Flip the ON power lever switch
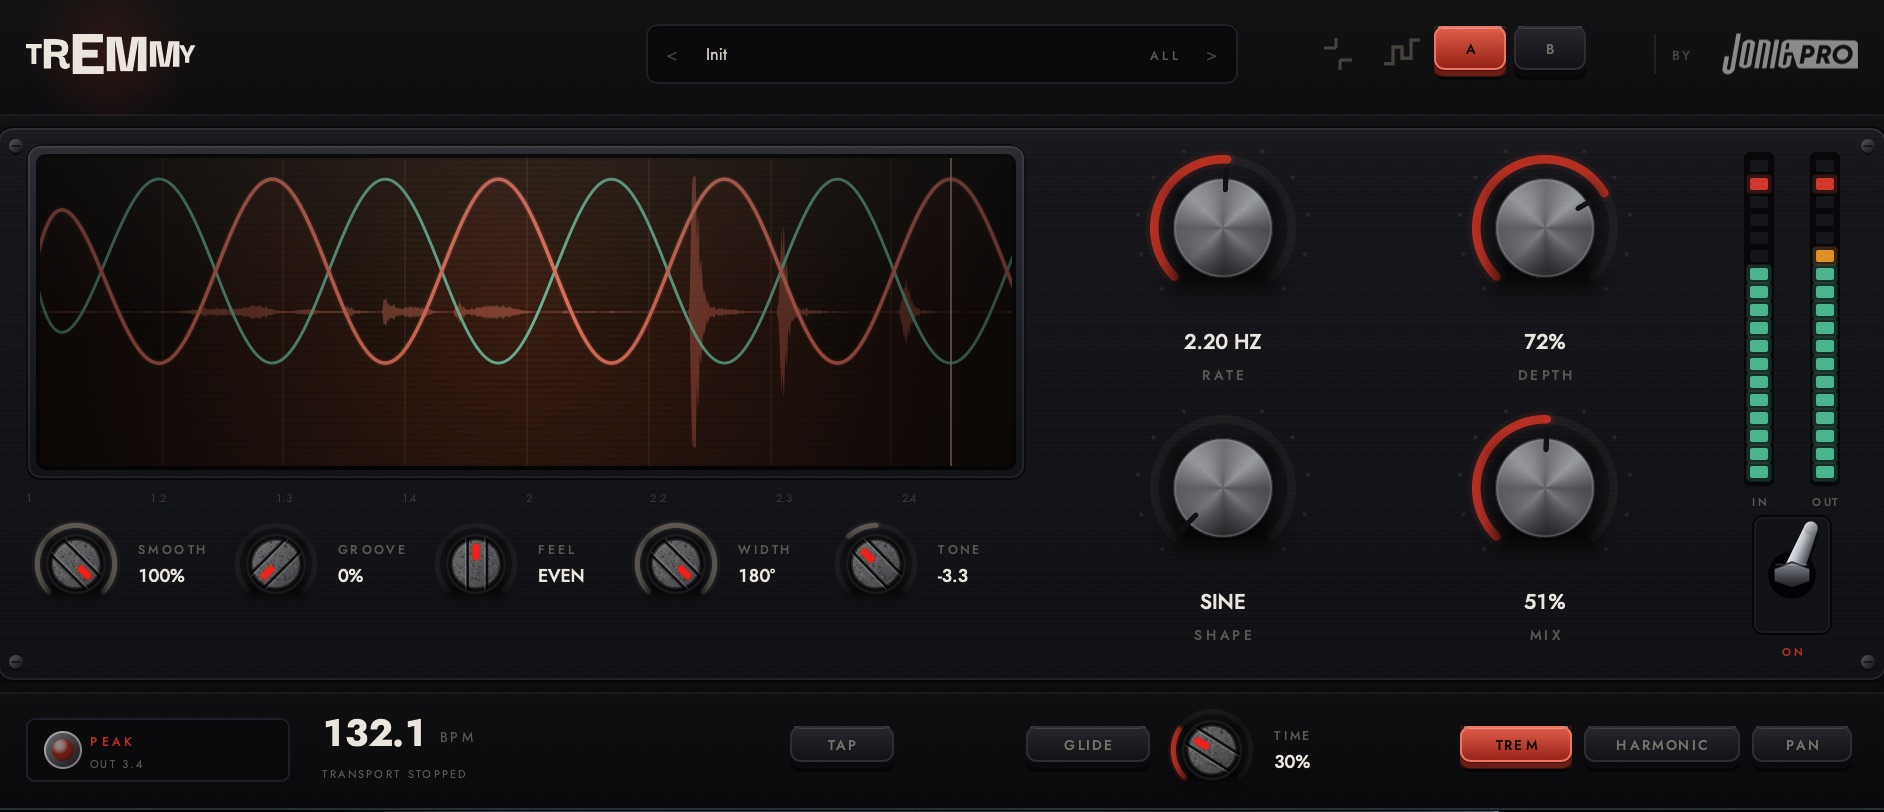Viewport: 1884px width, 812px height. (x=1792, y=573)
